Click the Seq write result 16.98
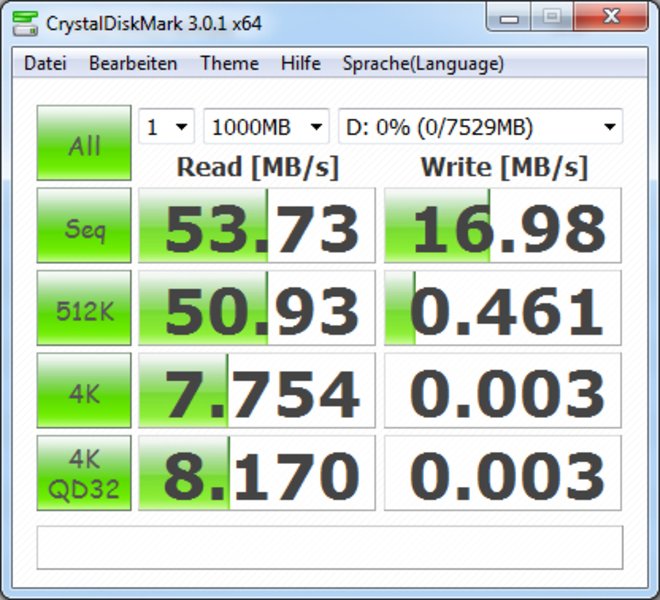660x600 pixels. (503, 225)
